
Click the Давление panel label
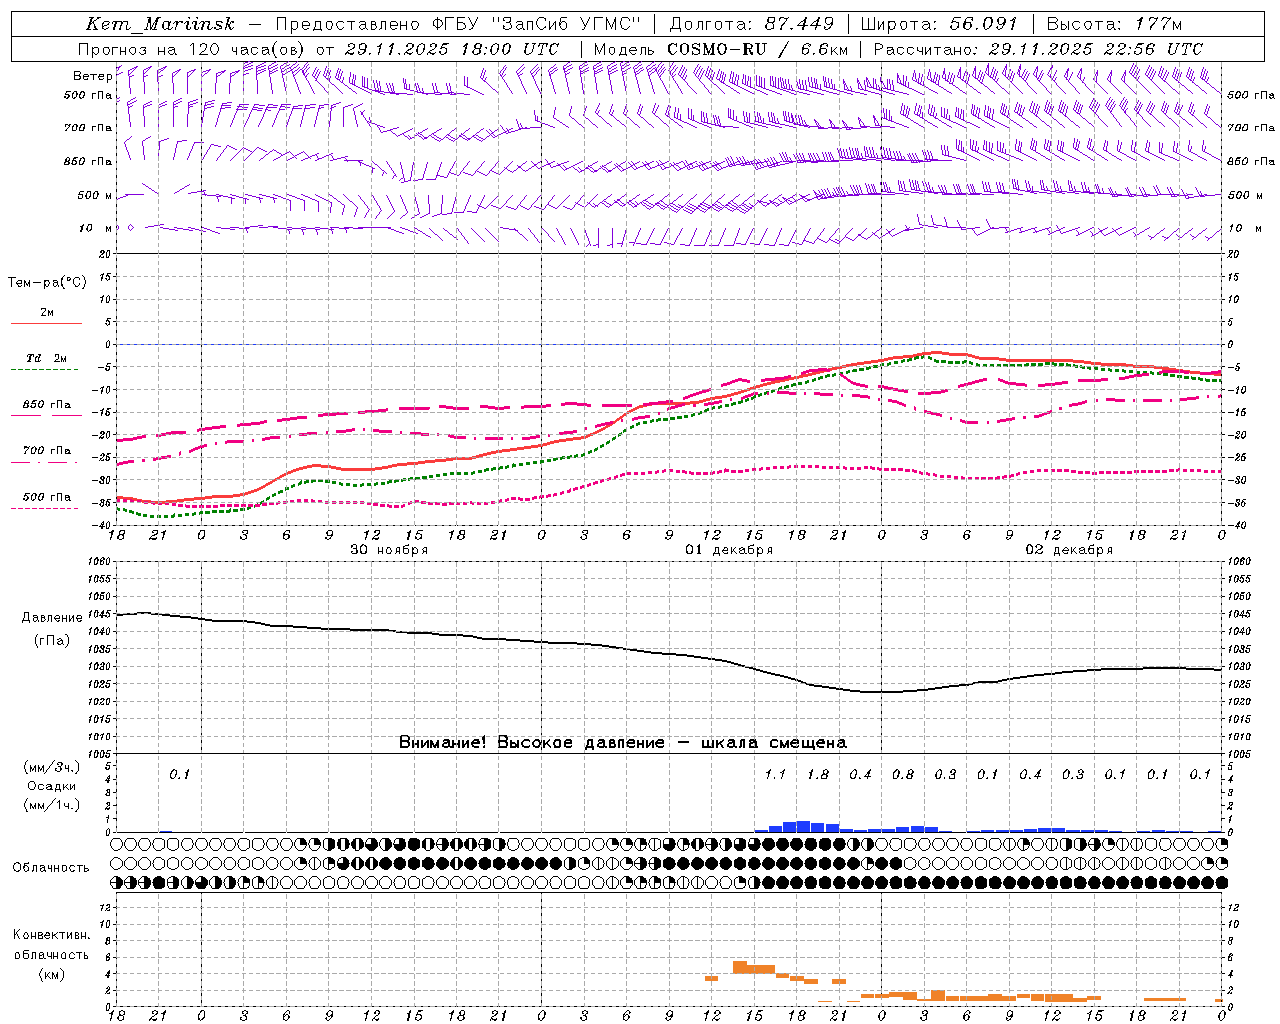pos(52,618)
